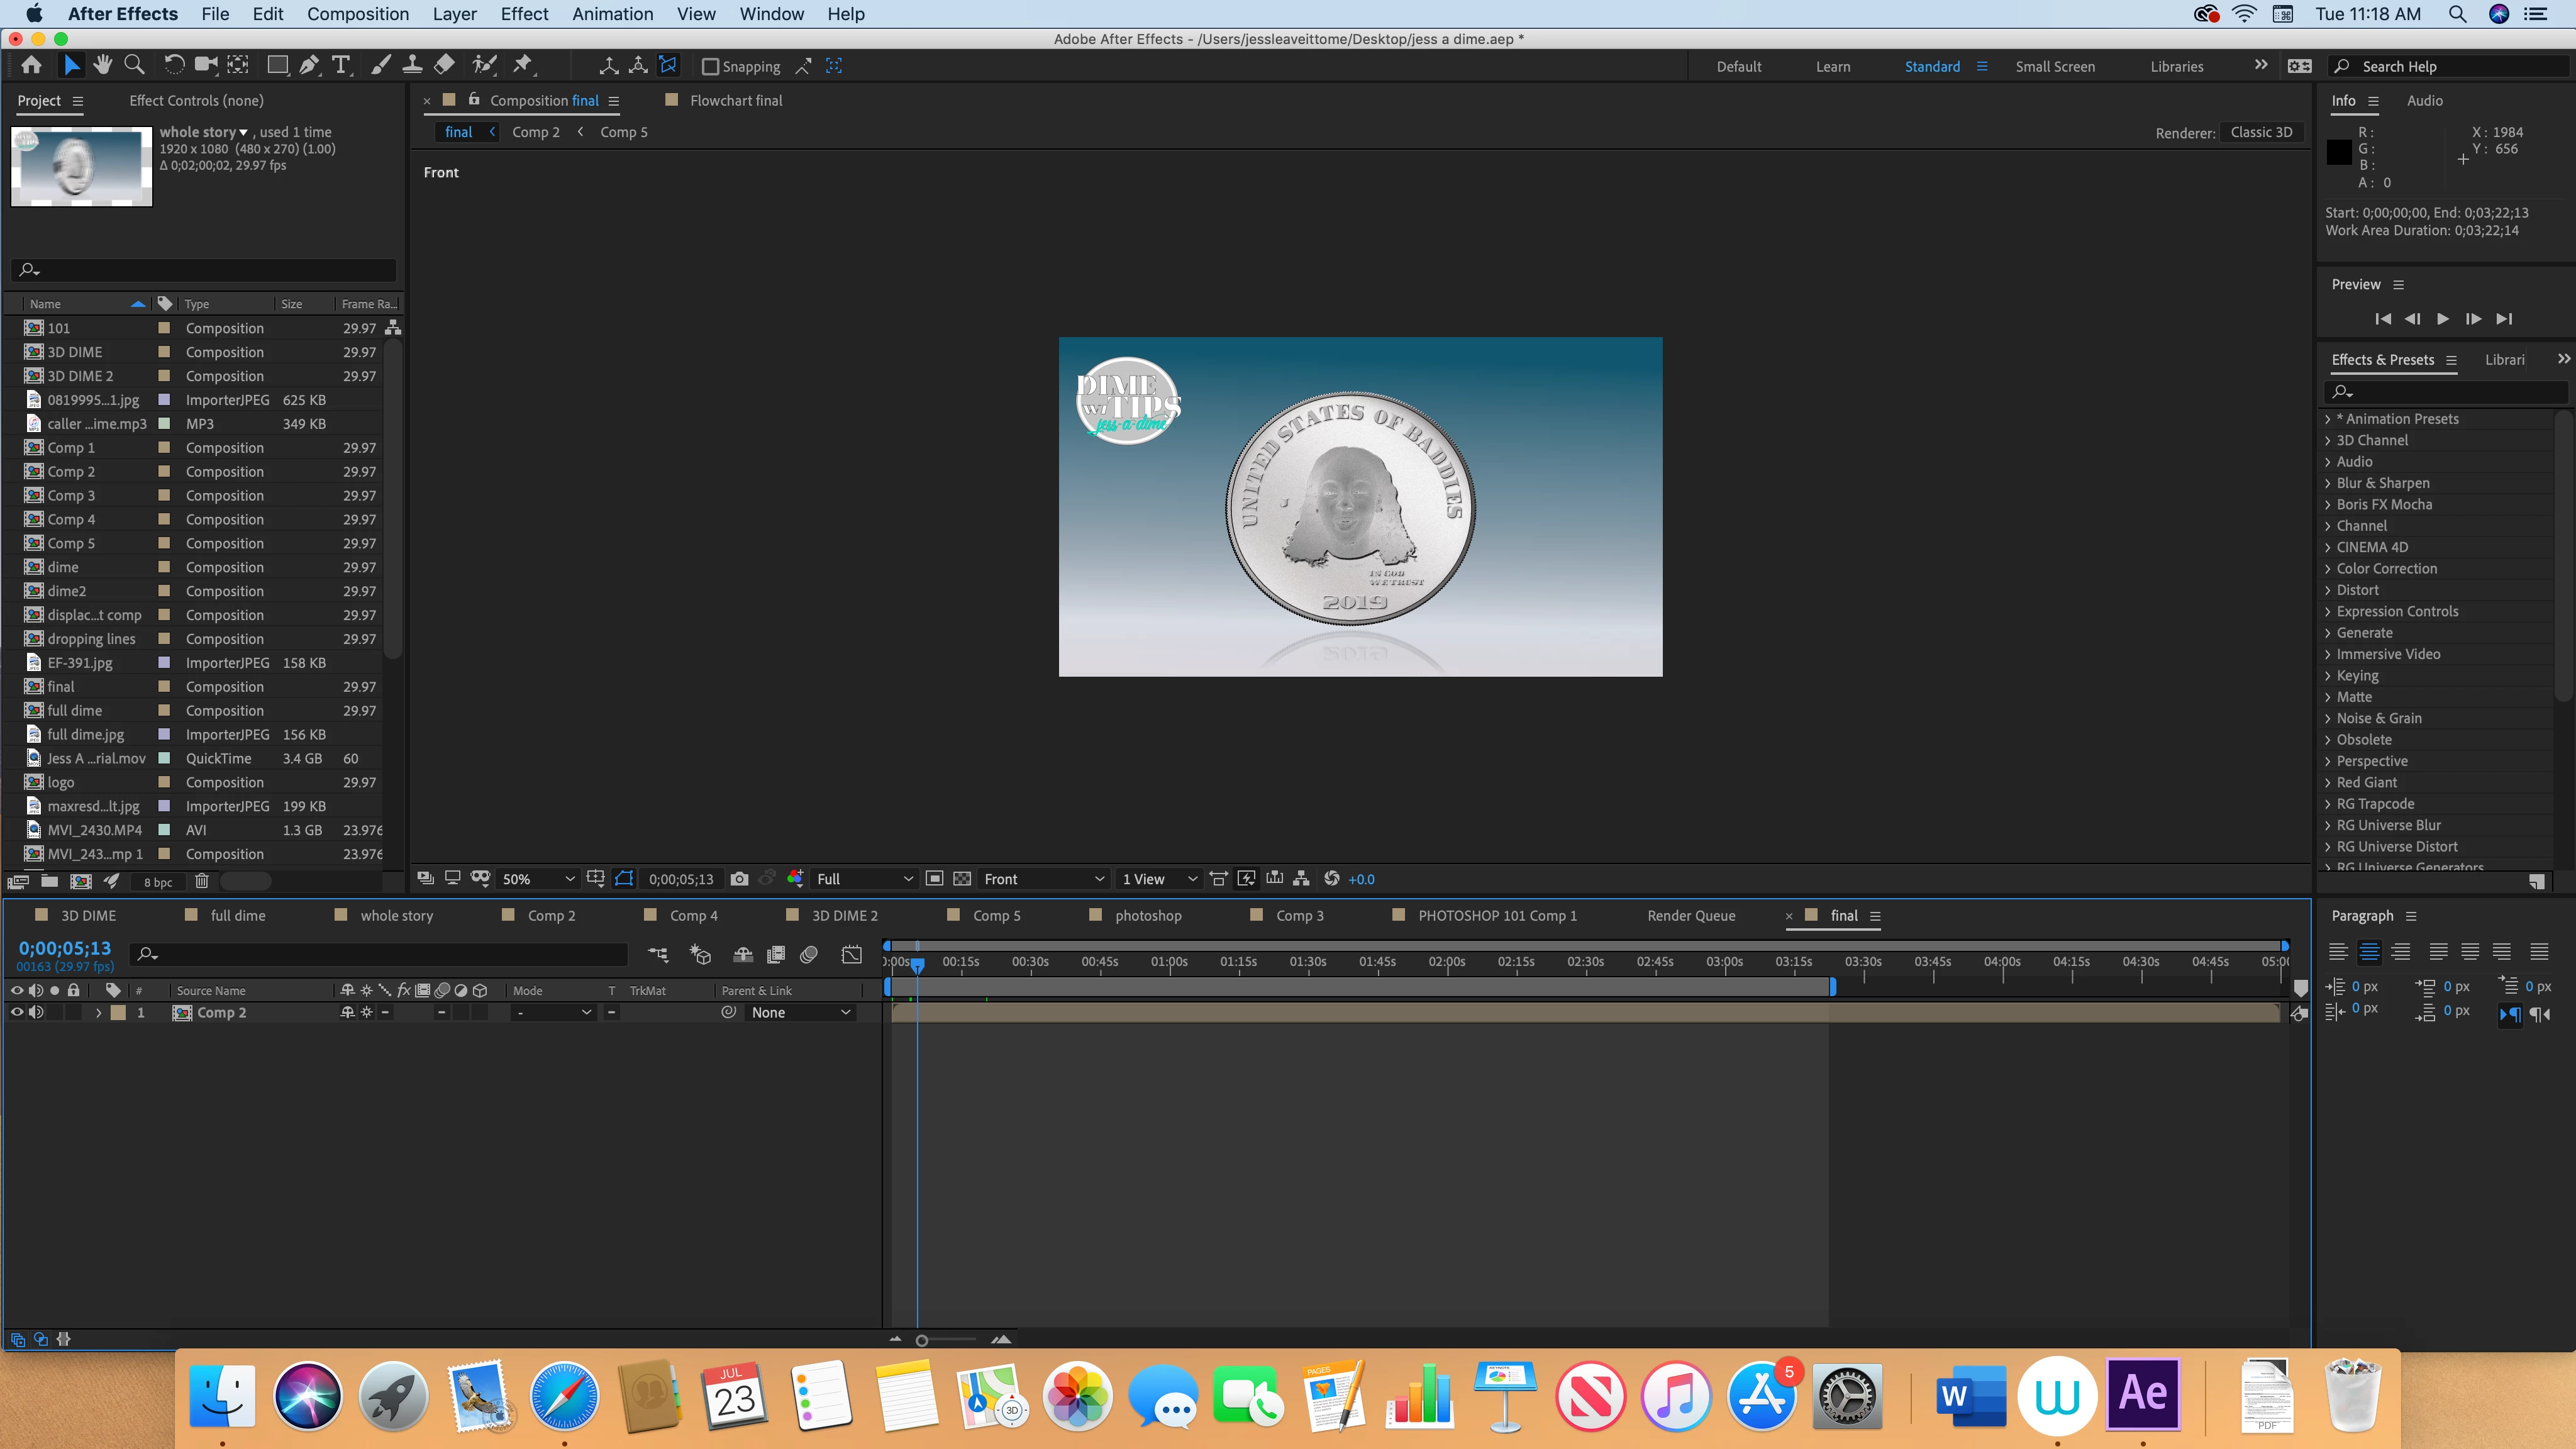Select the Zoom magnifier tool

click(x=134, y=66)
